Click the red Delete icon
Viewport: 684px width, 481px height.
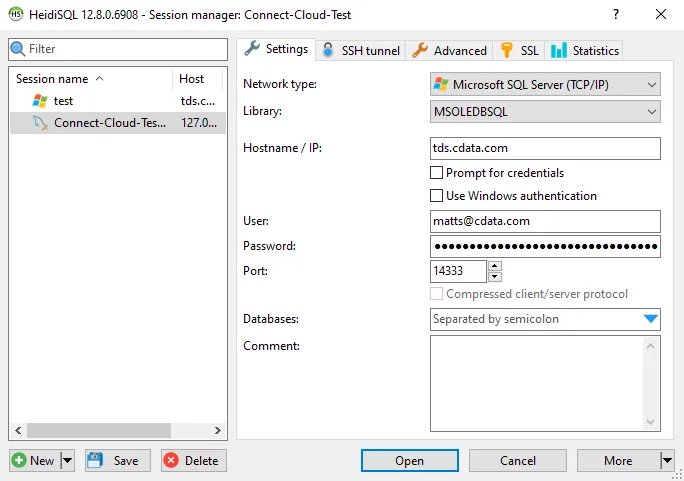pos(171,461)
